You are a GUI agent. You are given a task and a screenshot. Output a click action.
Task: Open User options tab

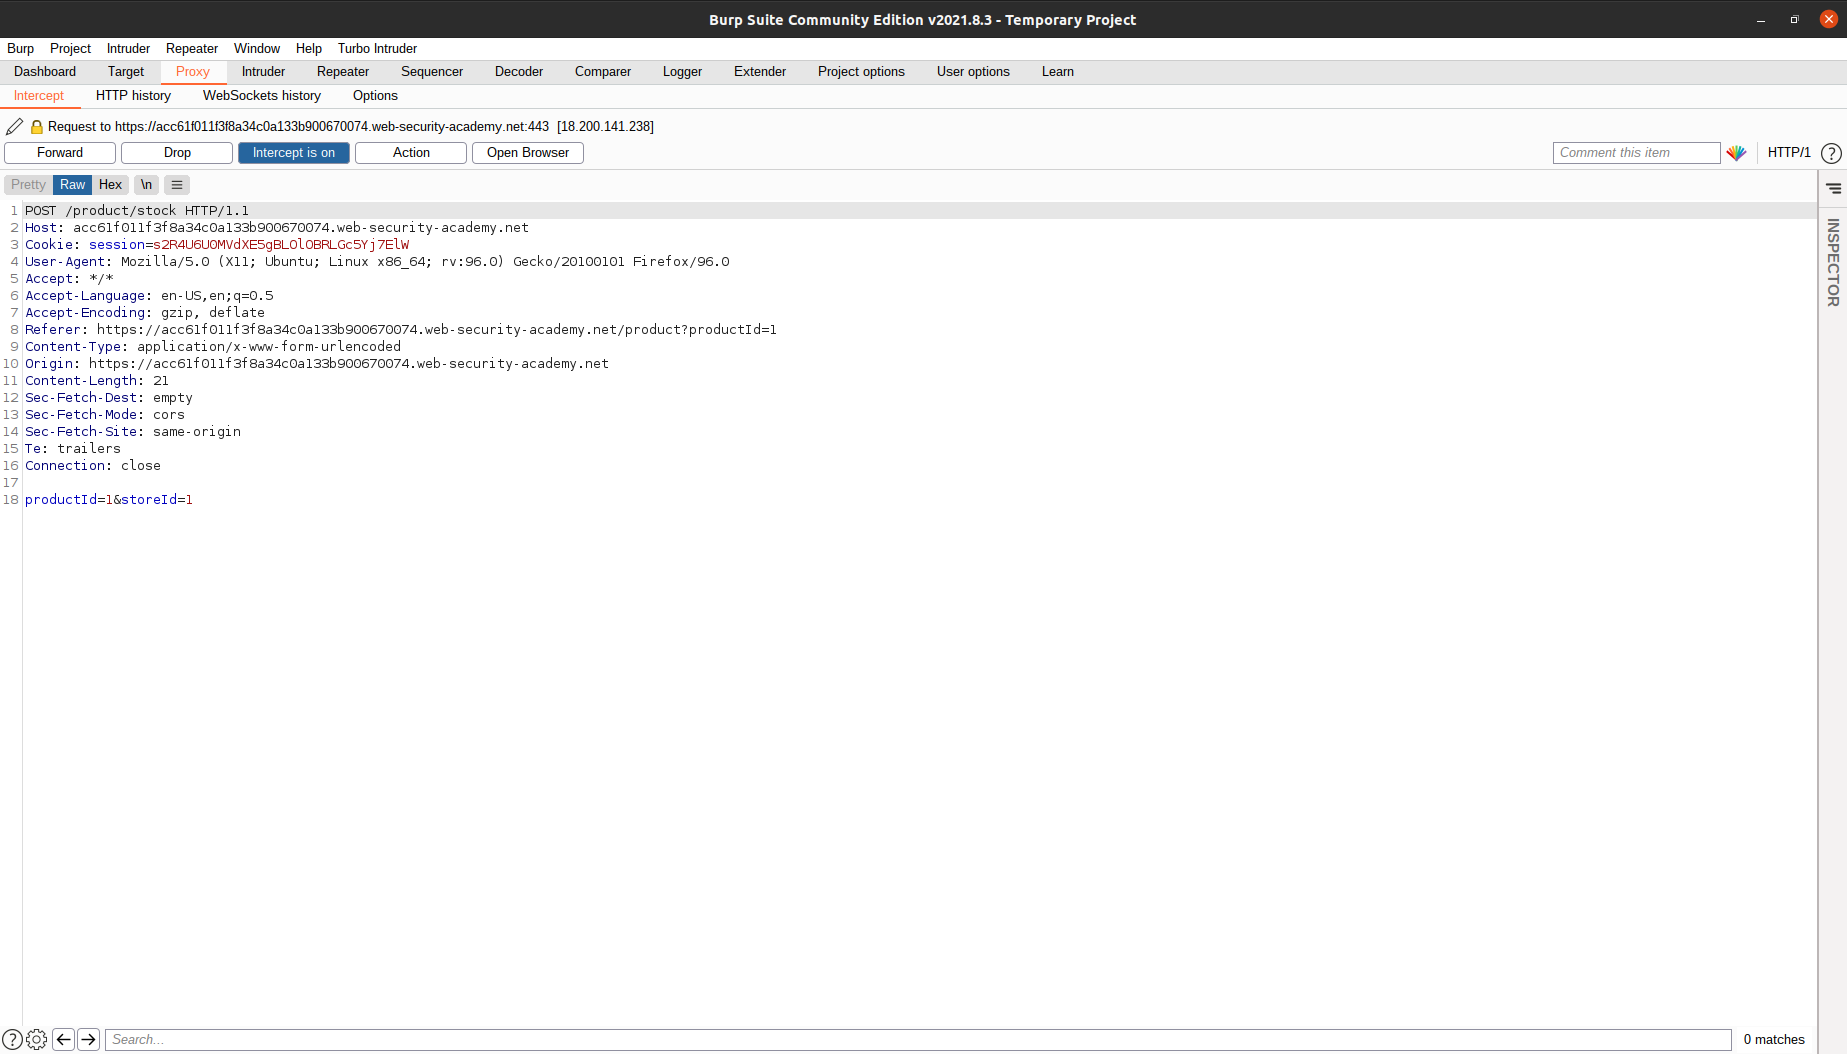973,72
